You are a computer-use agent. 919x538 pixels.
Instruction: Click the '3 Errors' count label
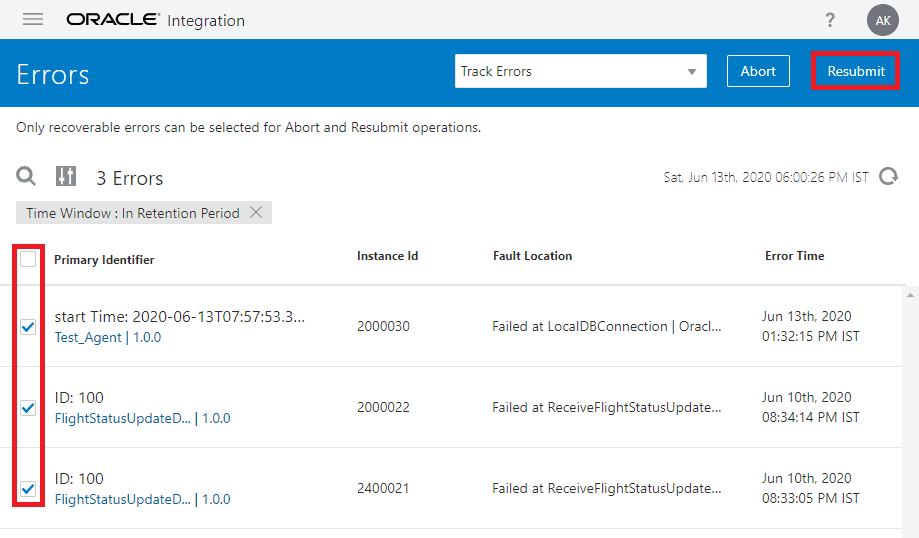130,178
